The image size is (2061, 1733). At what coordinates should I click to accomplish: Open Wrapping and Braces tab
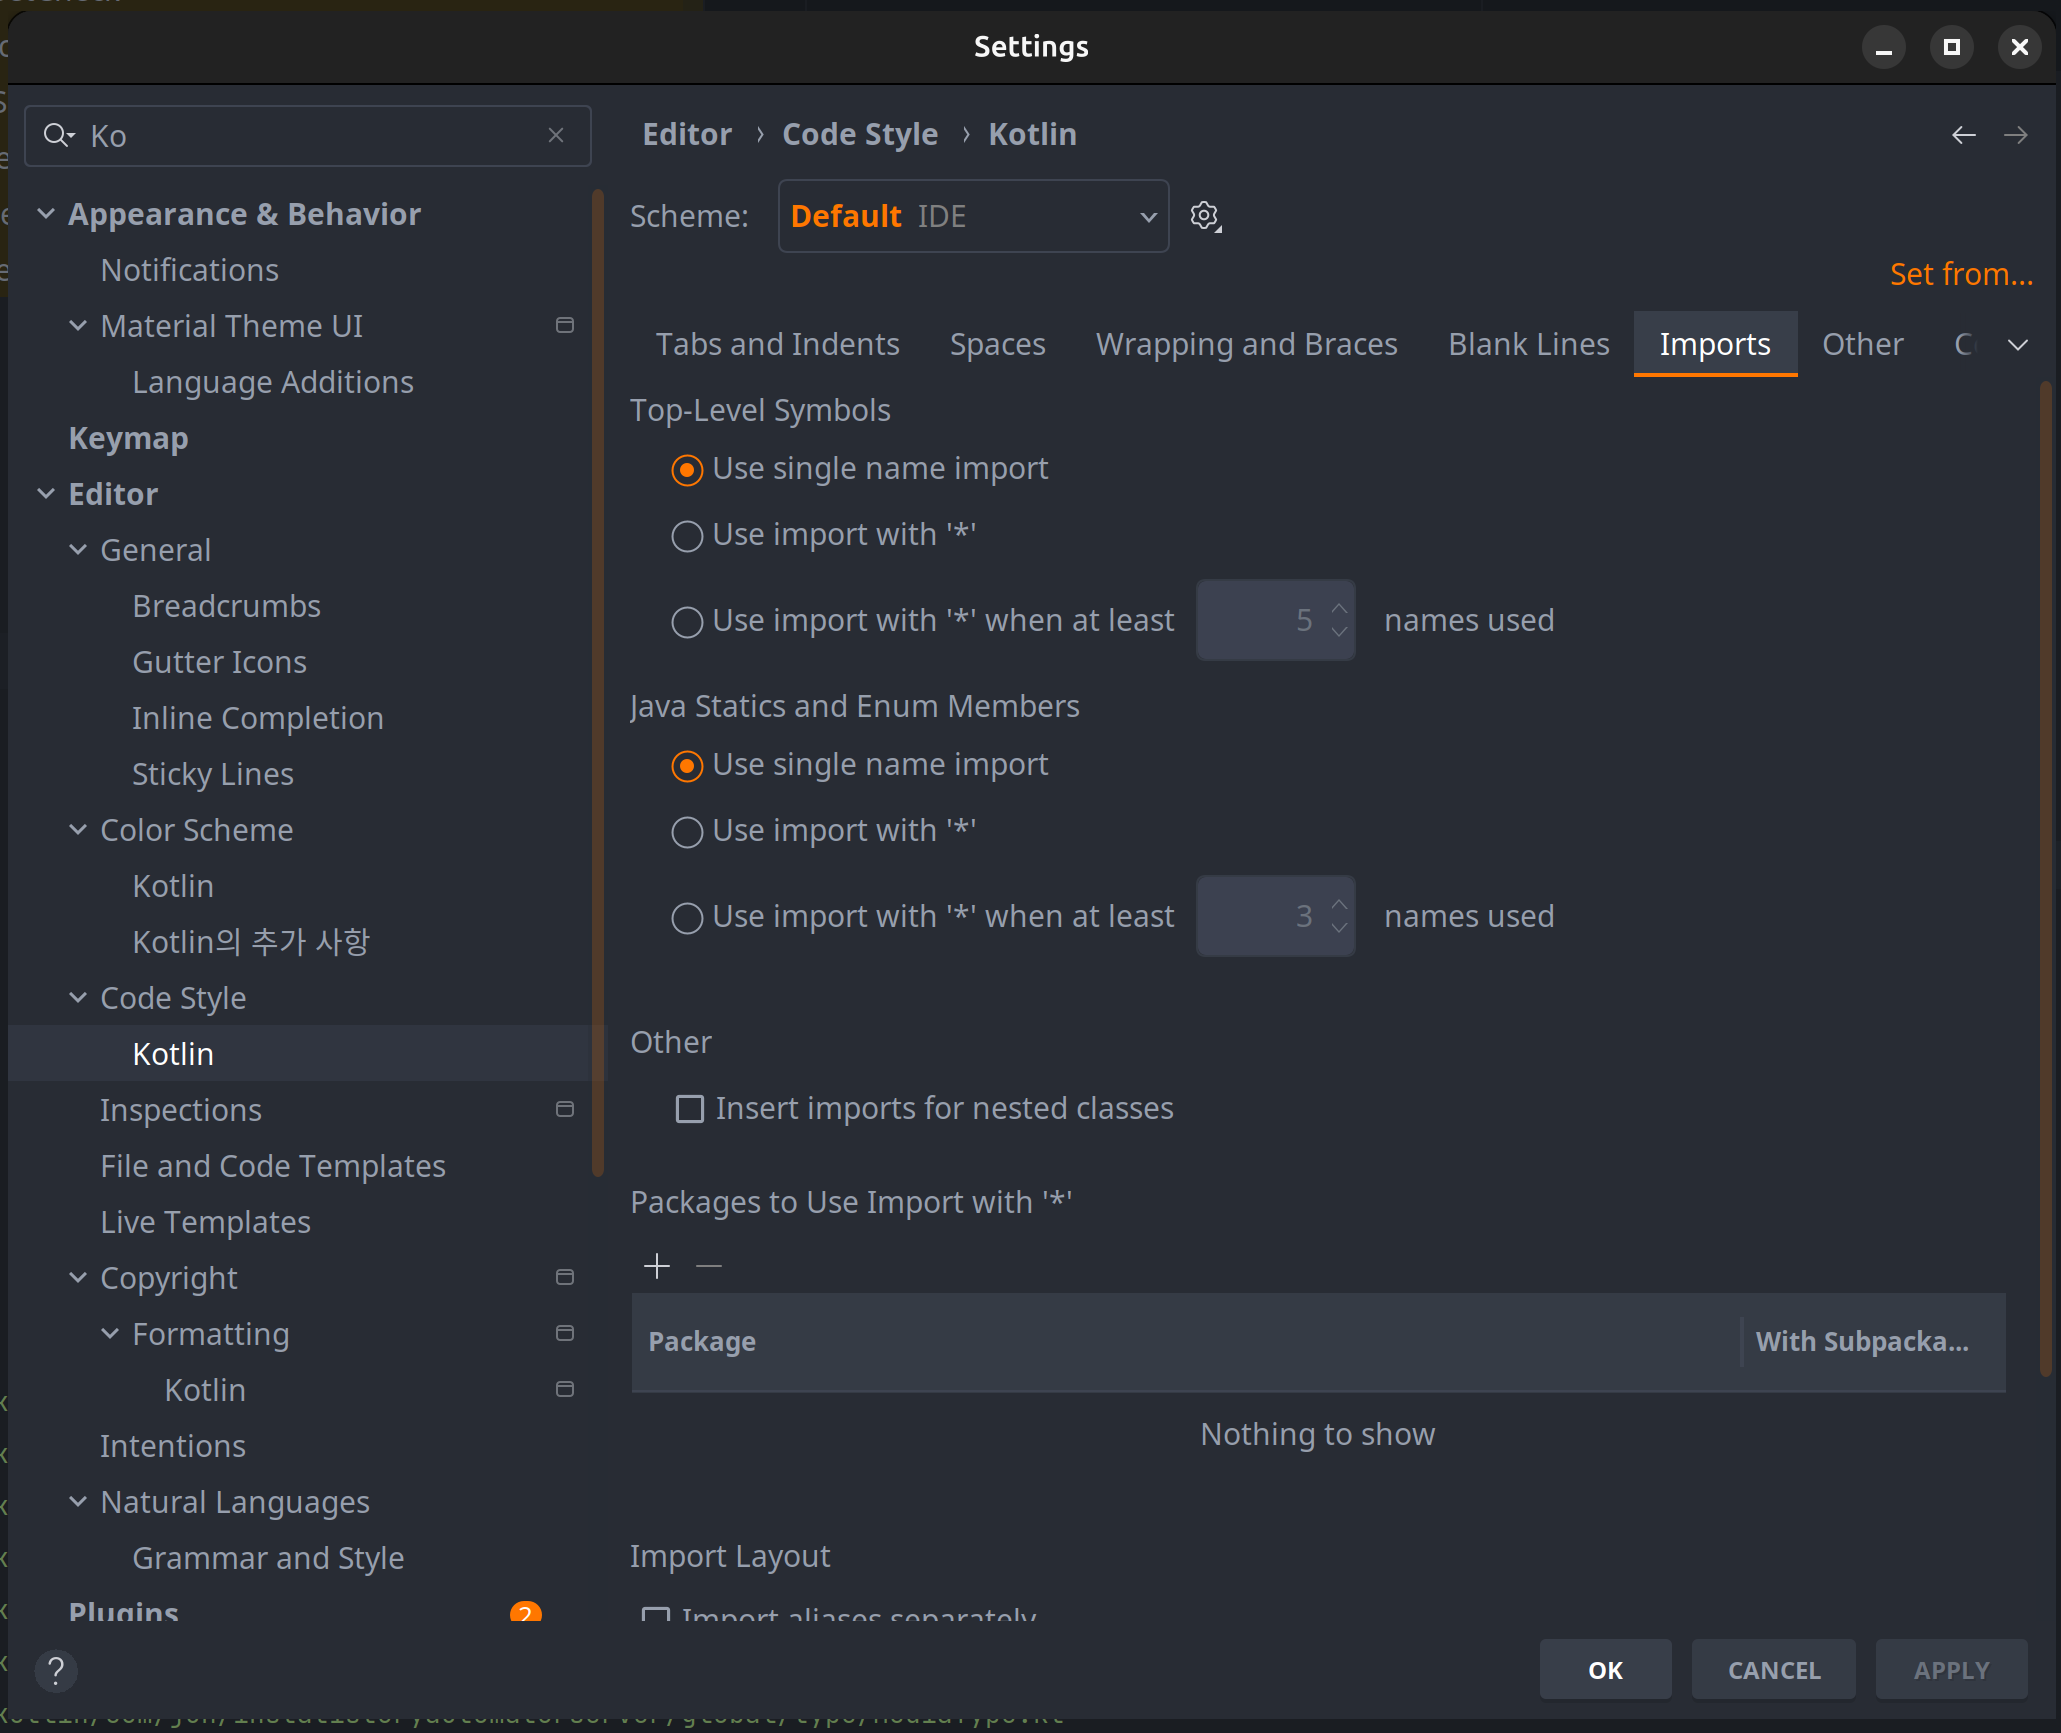coord(1246,344)
